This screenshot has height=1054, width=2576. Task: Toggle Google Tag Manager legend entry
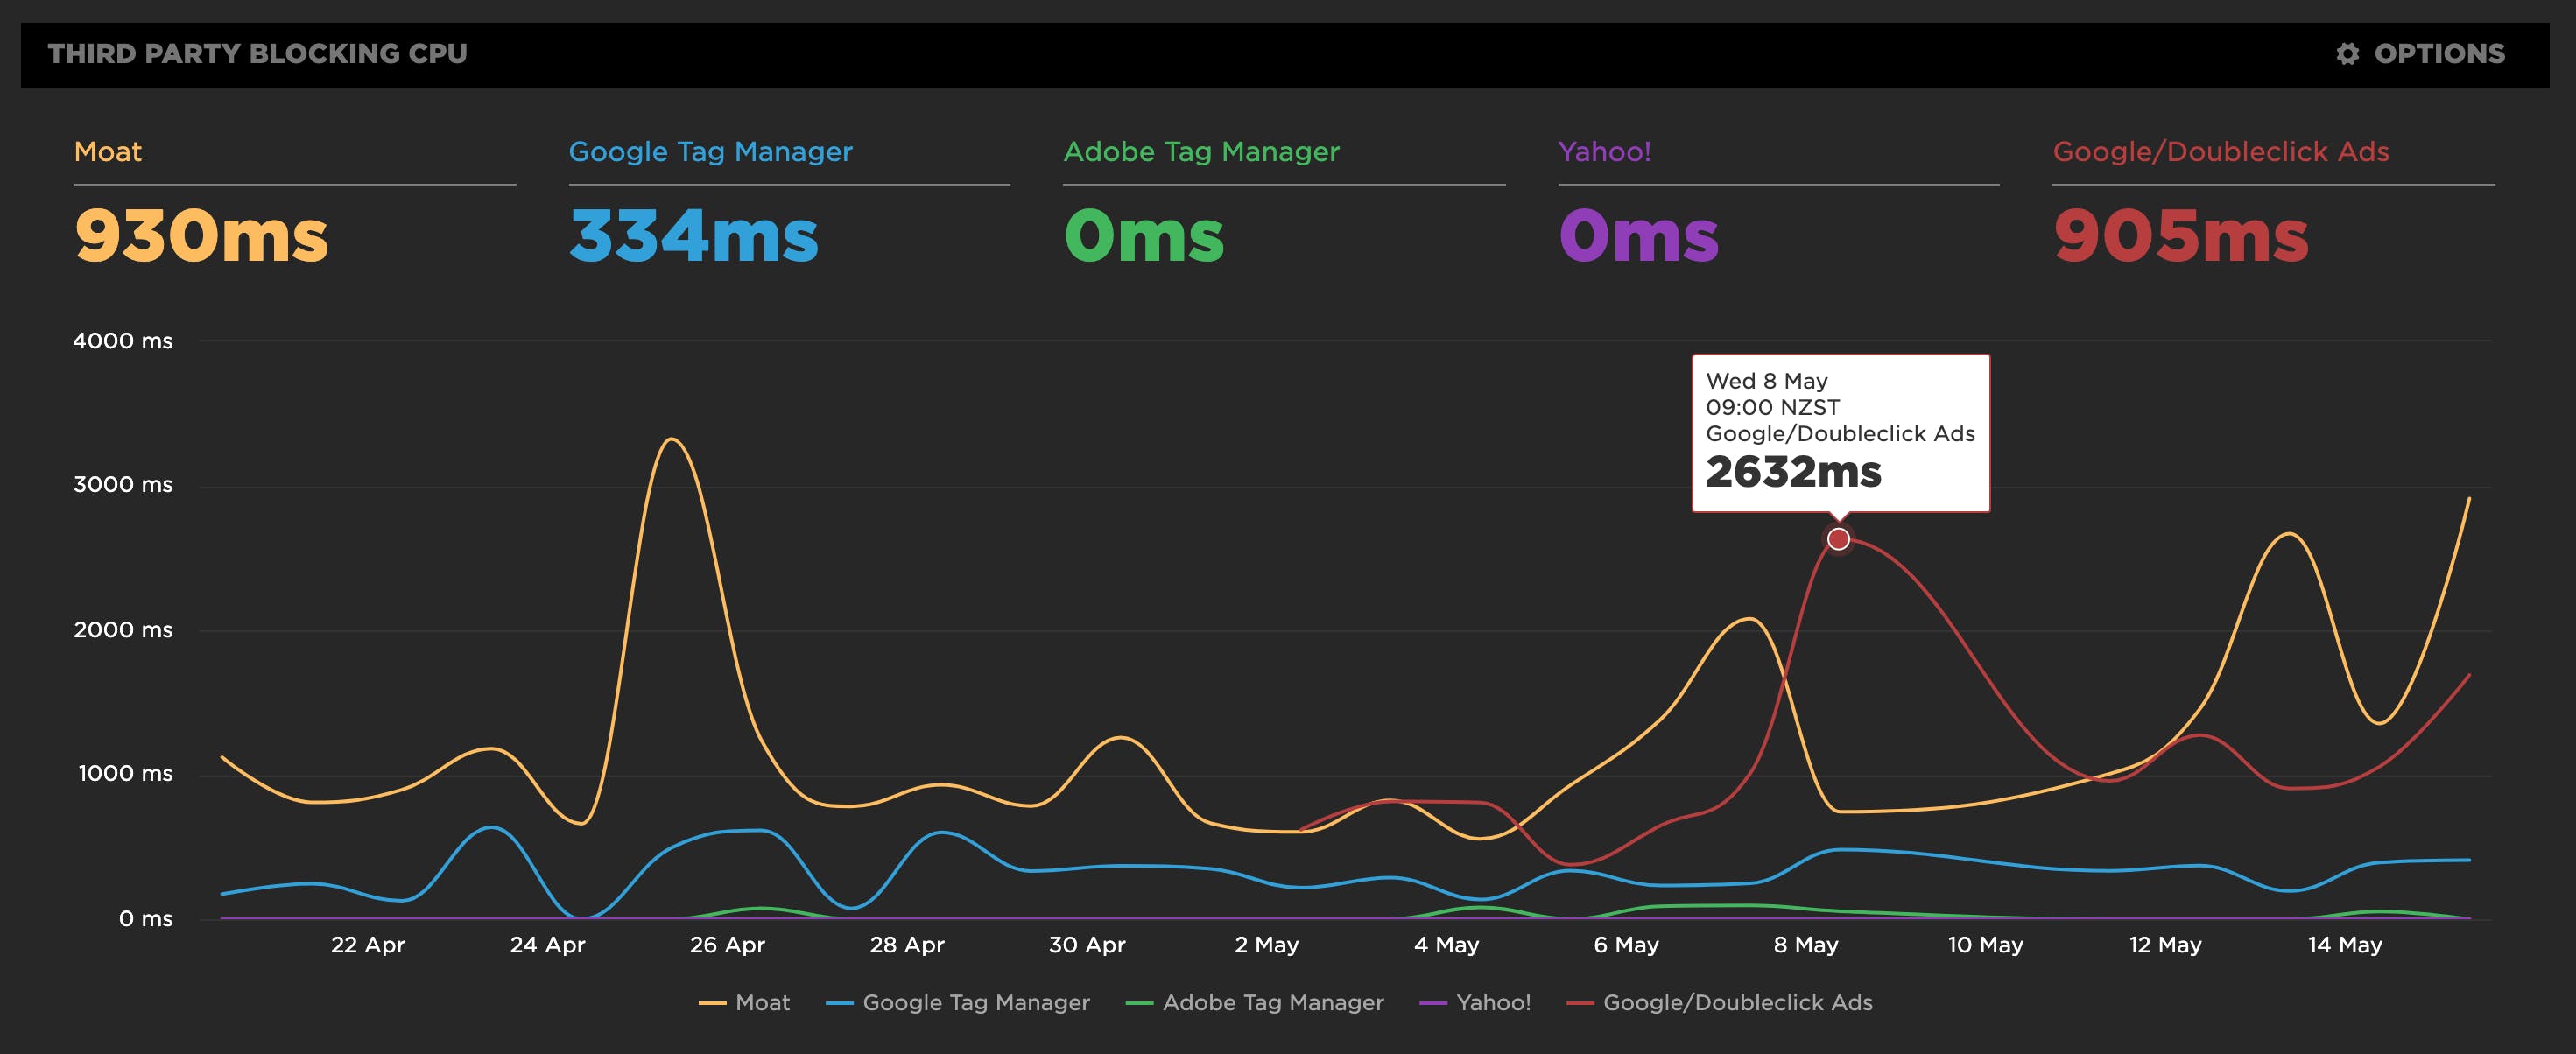point(975,1002)
